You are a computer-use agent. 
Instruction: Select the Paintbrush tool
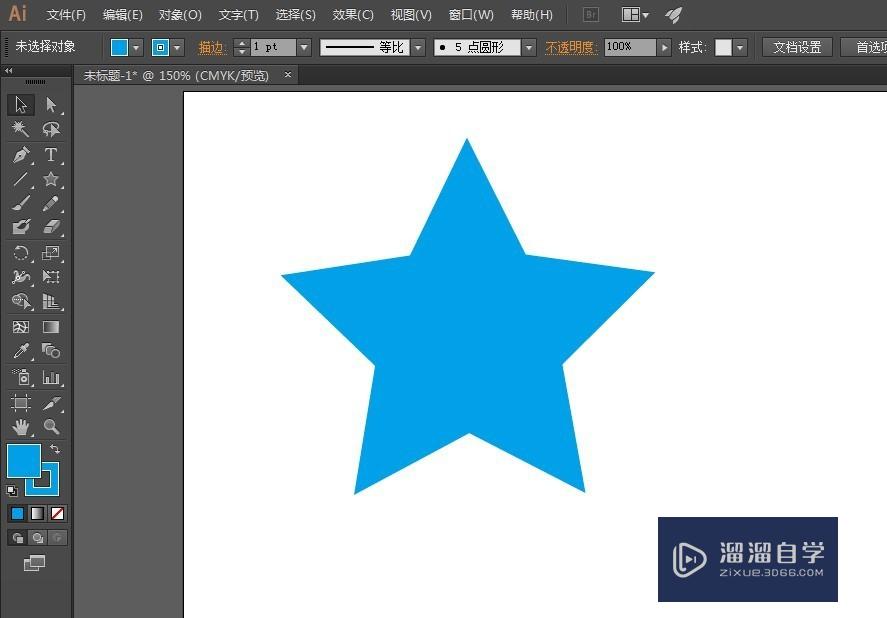21,203
